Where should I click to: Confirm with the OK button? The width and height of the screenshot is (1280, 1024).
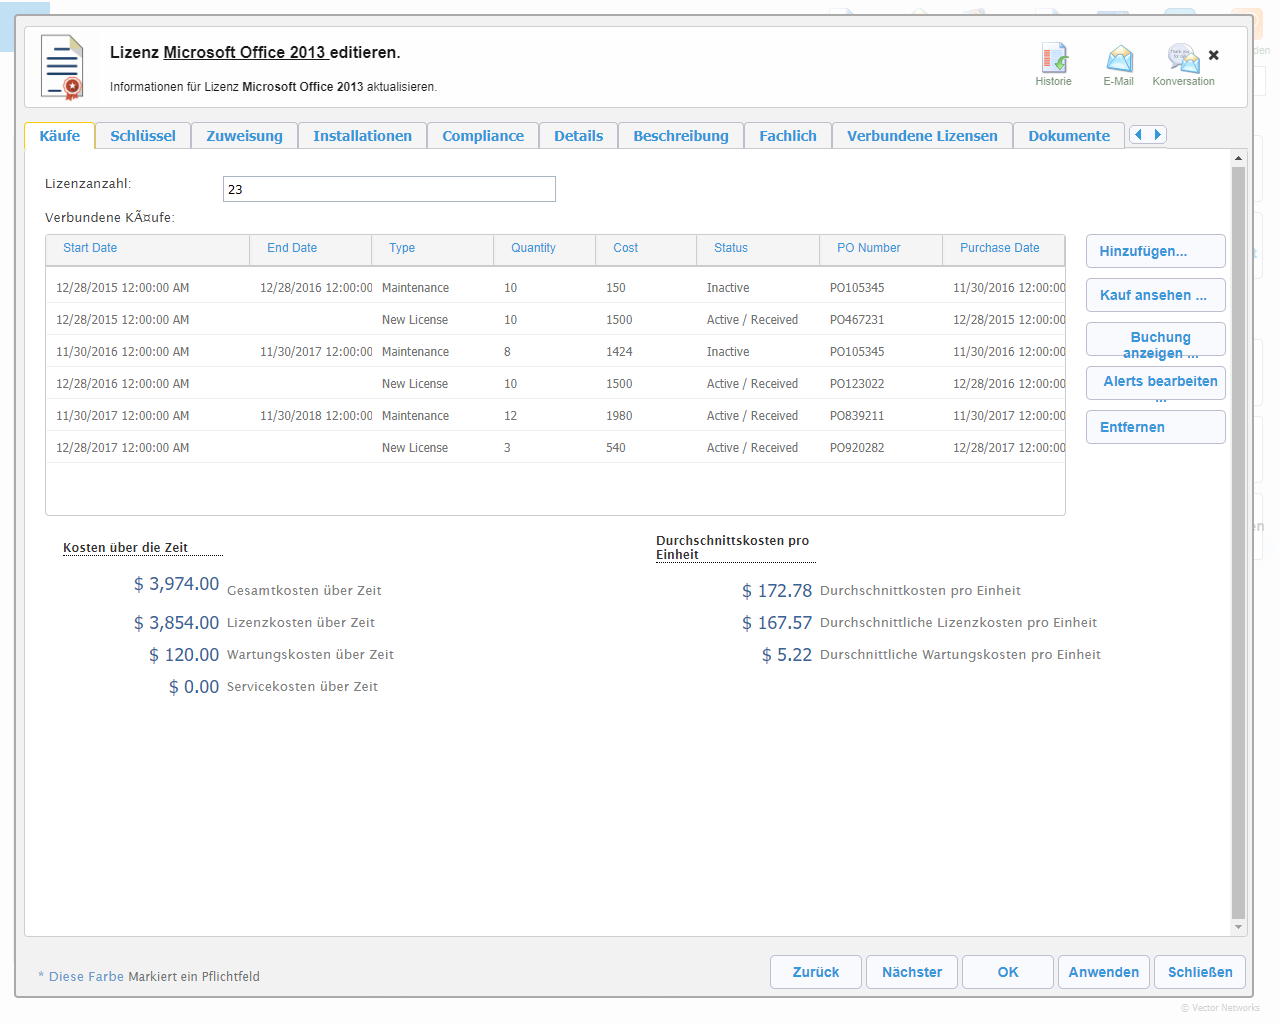(x=1008, y=972)
